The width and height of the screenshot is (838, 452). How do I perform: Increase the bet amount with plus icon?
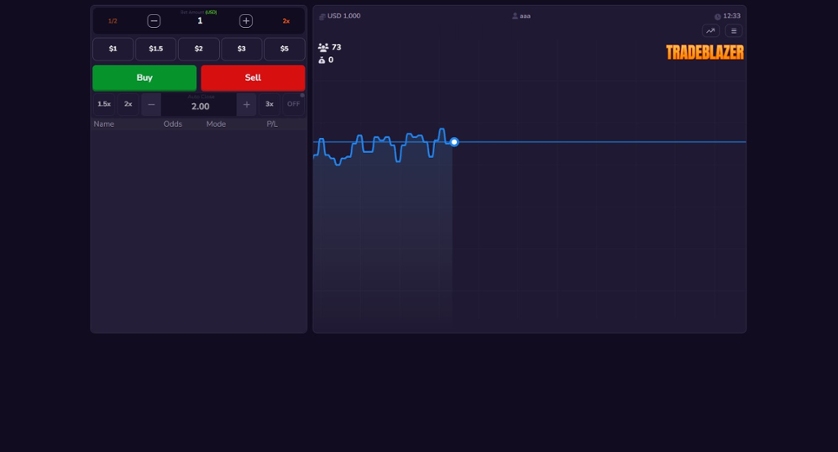tap(246, 21)
